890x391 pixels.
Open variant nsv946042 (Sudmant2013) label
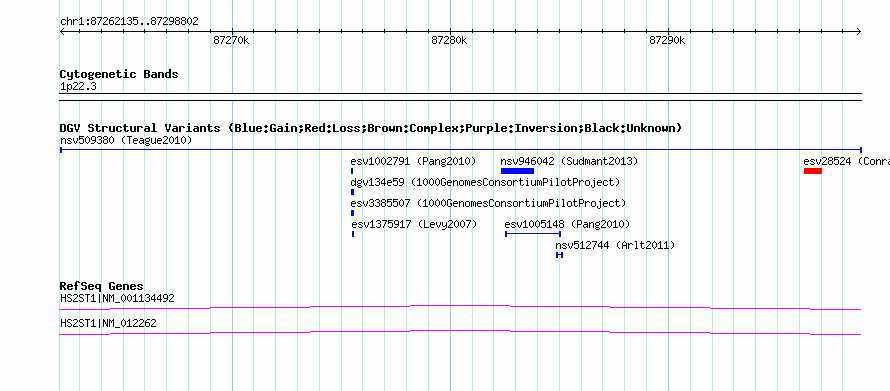coord(569,161)
